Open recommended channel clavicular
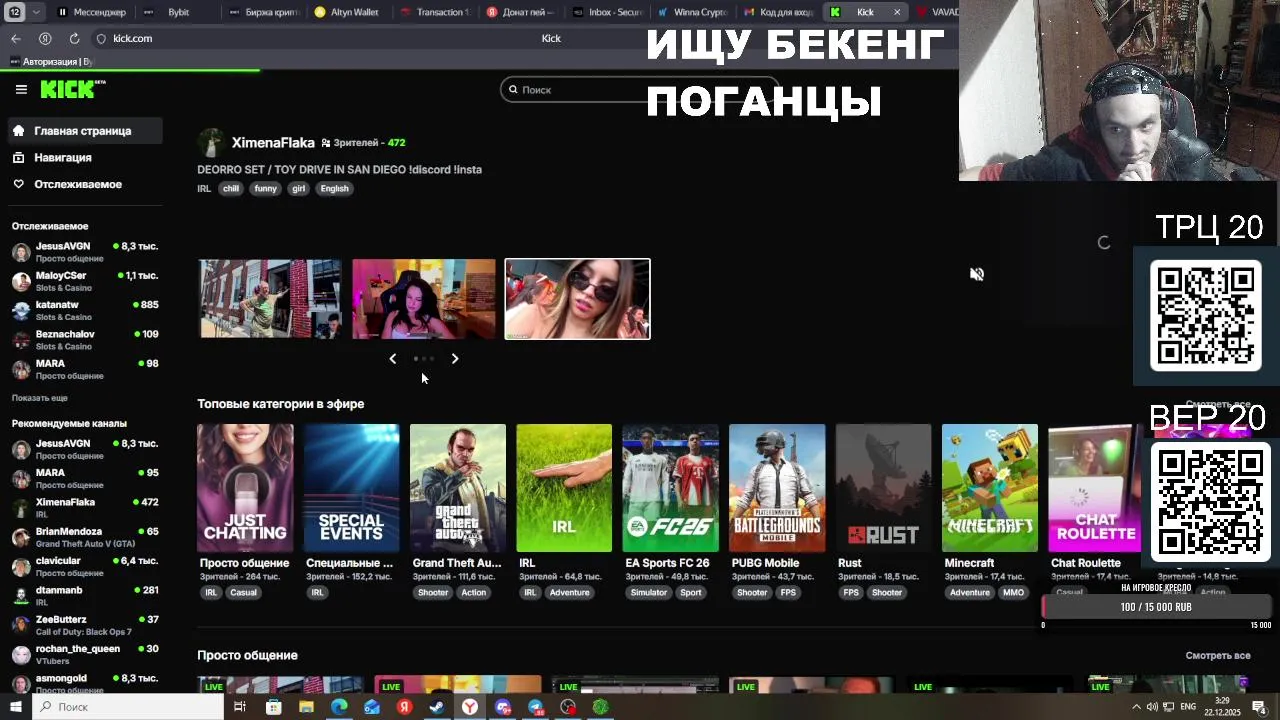Image resolution: width=1280 pixels, height=720 pixels. pos(85,566)
